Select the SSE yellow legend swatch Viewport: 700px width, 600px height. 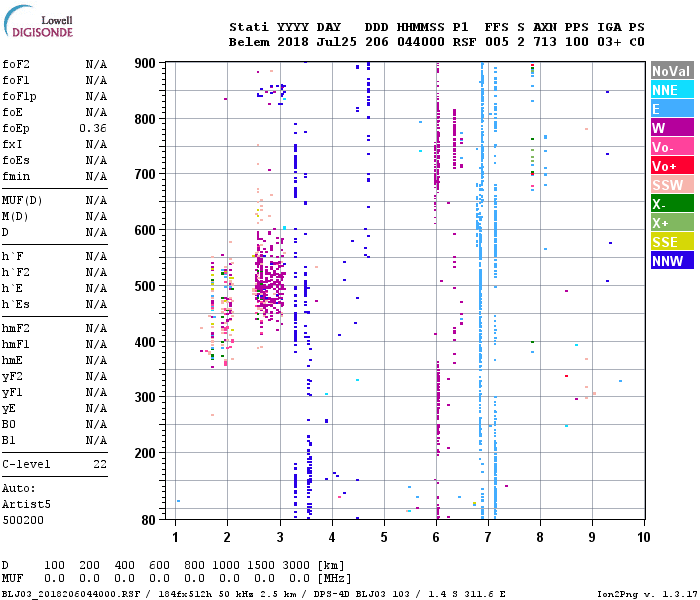pos(672,242)
